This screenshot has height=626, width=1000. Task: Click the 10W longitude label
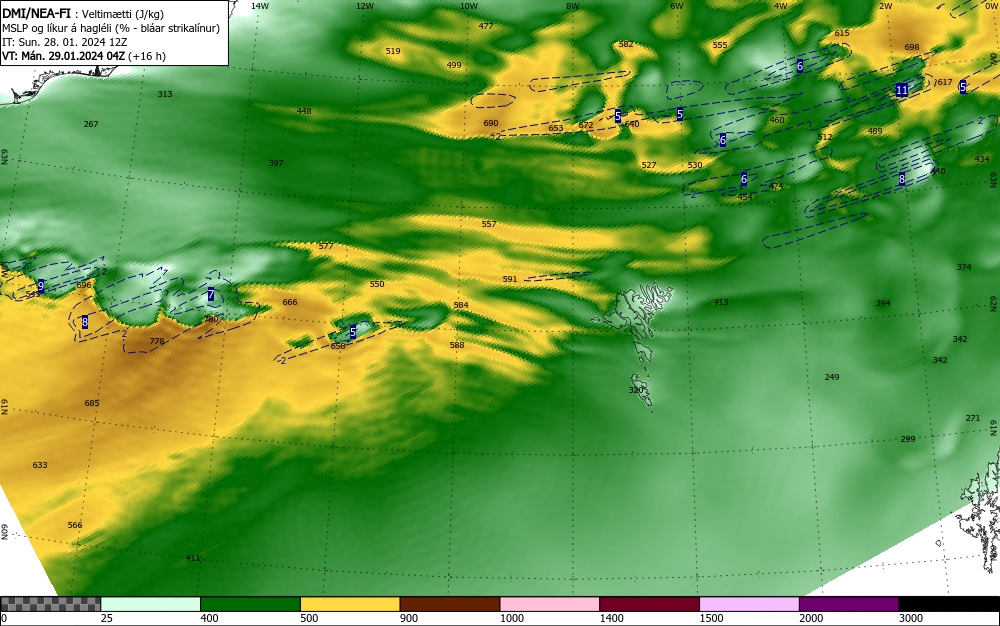point(469,6)
